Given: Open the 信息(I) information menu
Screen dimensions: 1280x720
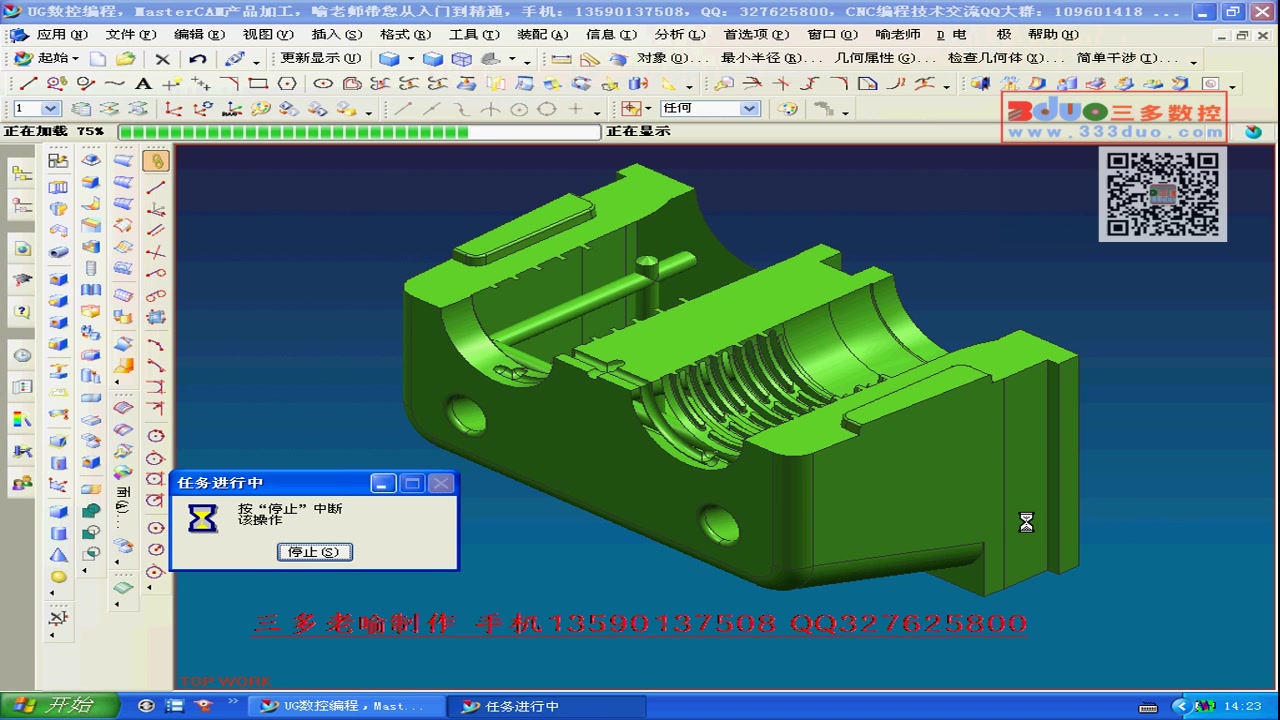Looking at the screenshot, I should pyautogui.click(x=611, y=34).
